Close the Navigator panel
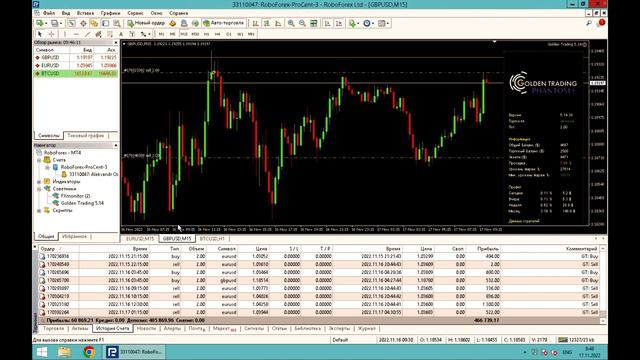 [x=116, y=145]
